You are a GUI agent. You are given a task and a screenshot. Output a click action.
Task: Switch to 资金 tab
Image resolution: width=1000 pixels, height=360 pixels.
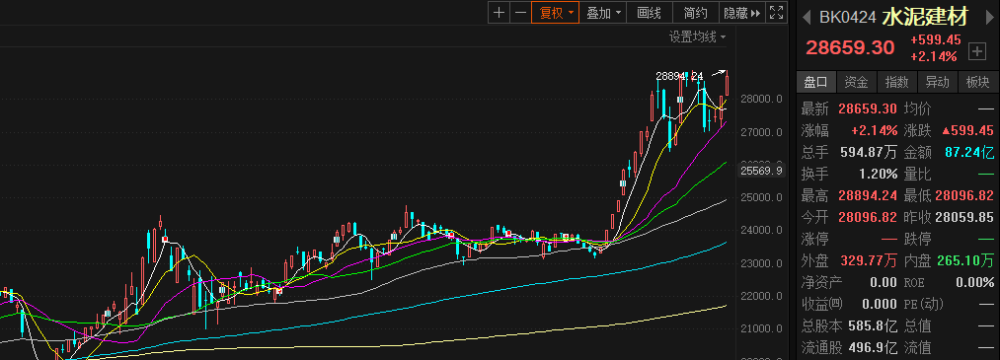(x=856, y=82)
